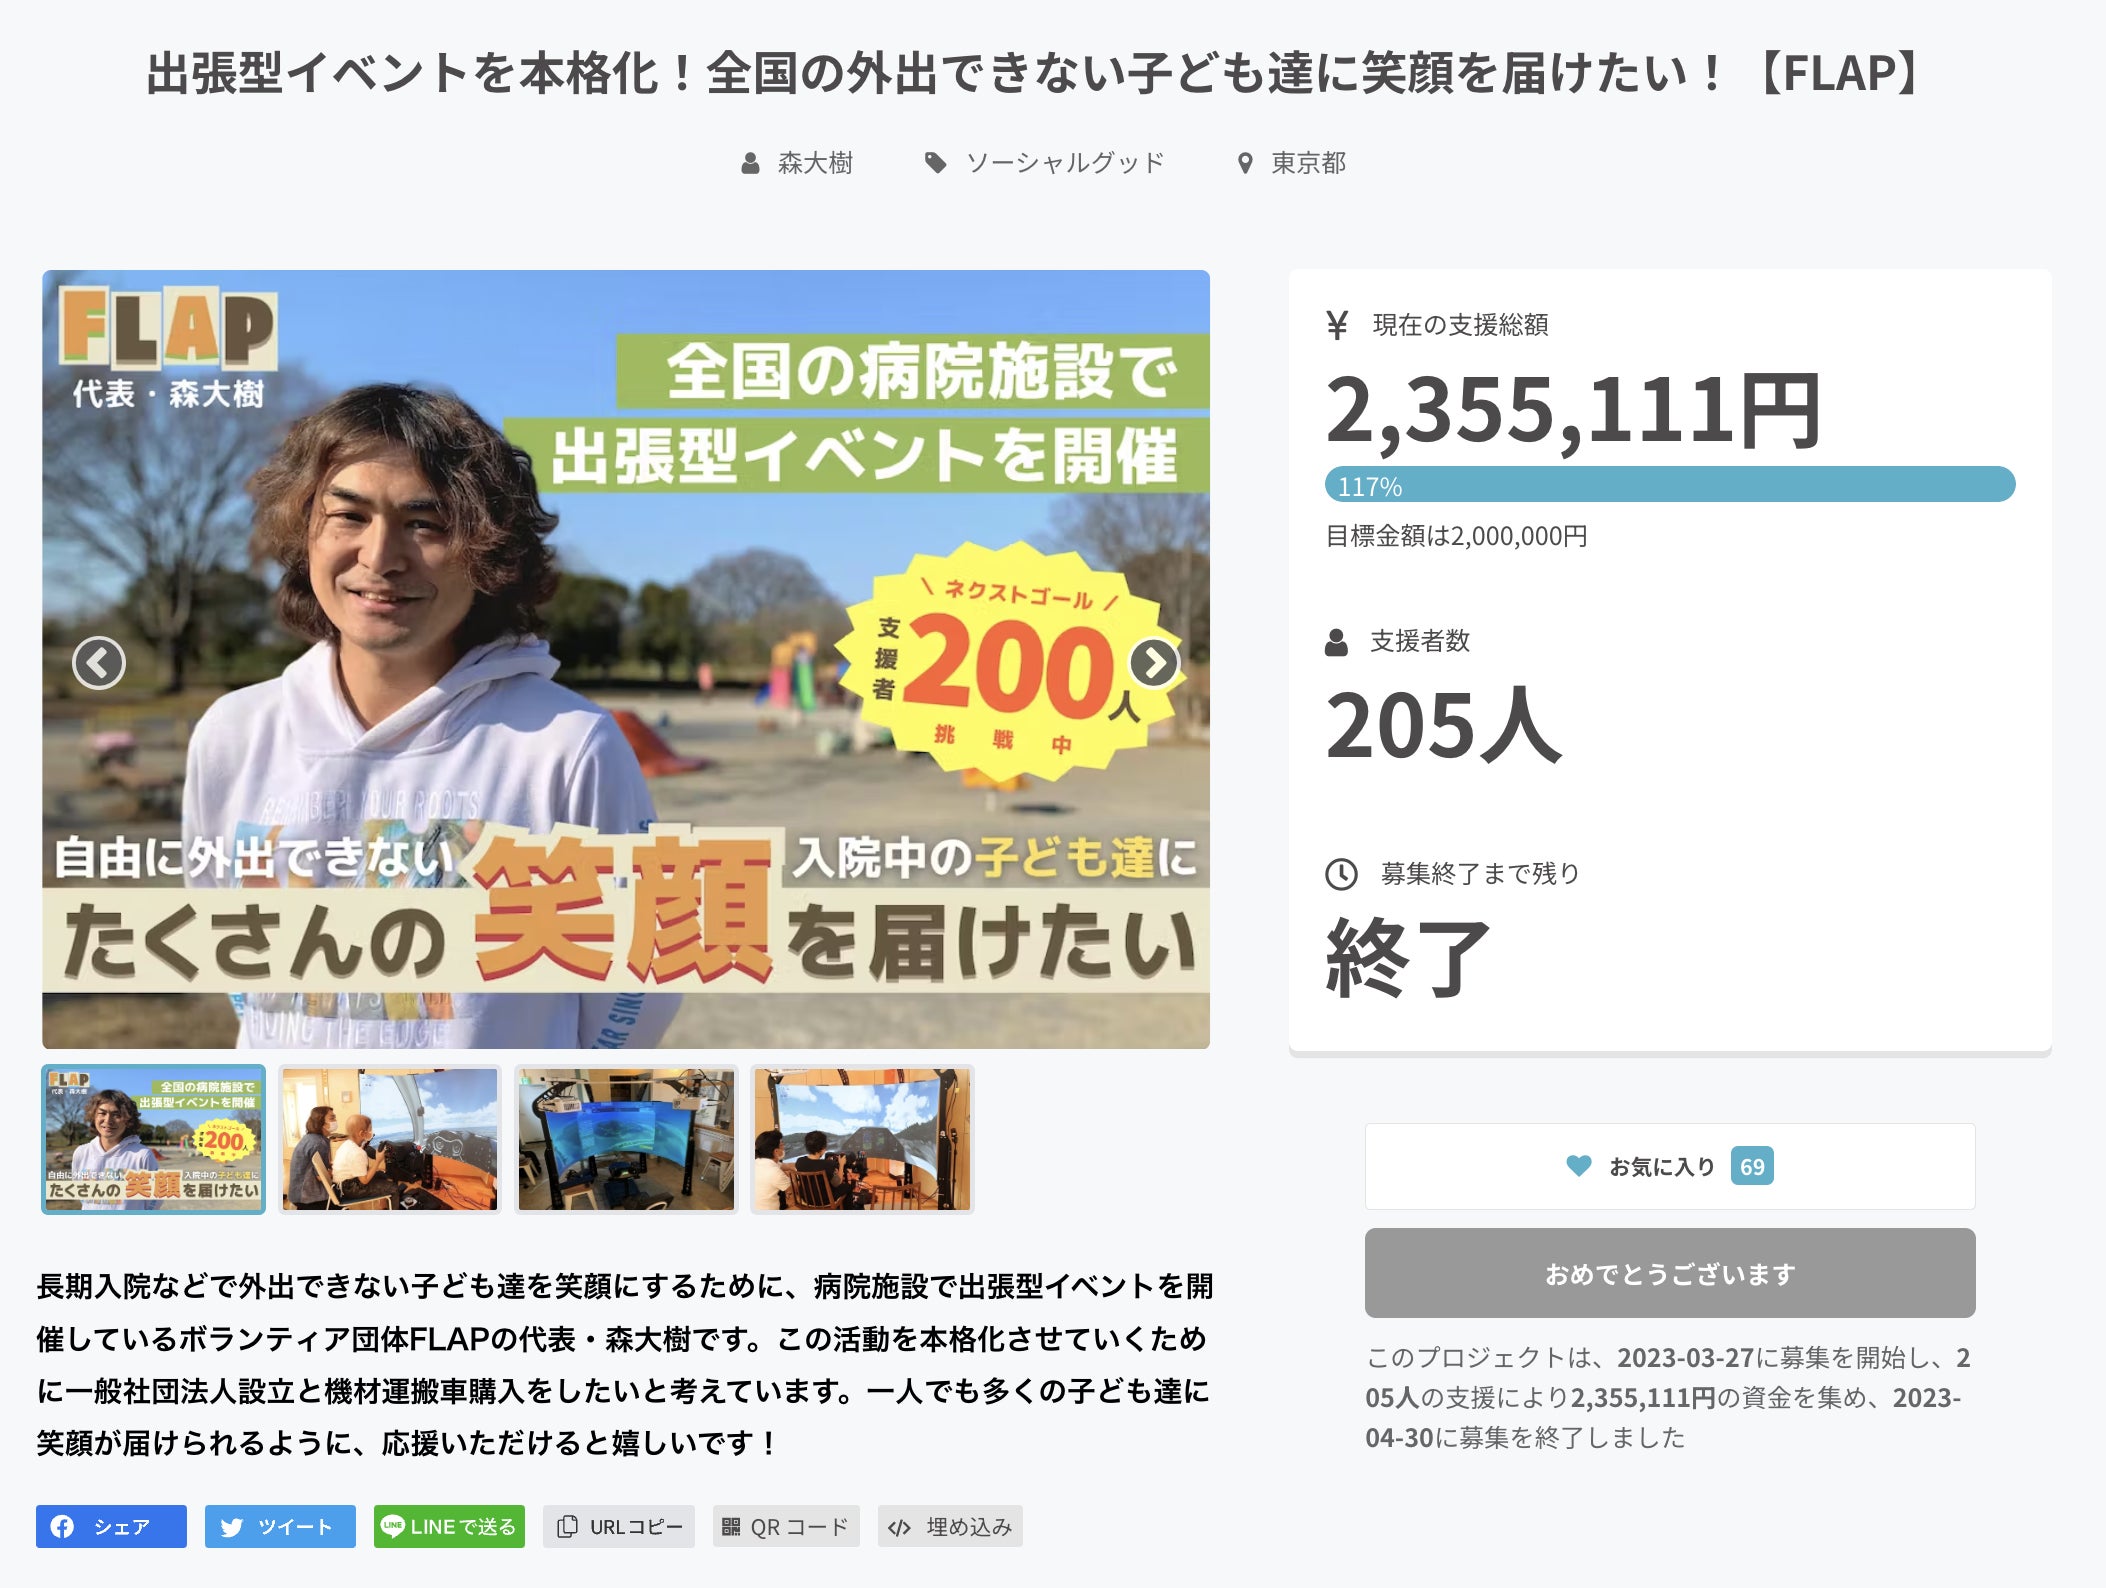
Task: Advance to the next carousel image
Action: (1154, 663)
